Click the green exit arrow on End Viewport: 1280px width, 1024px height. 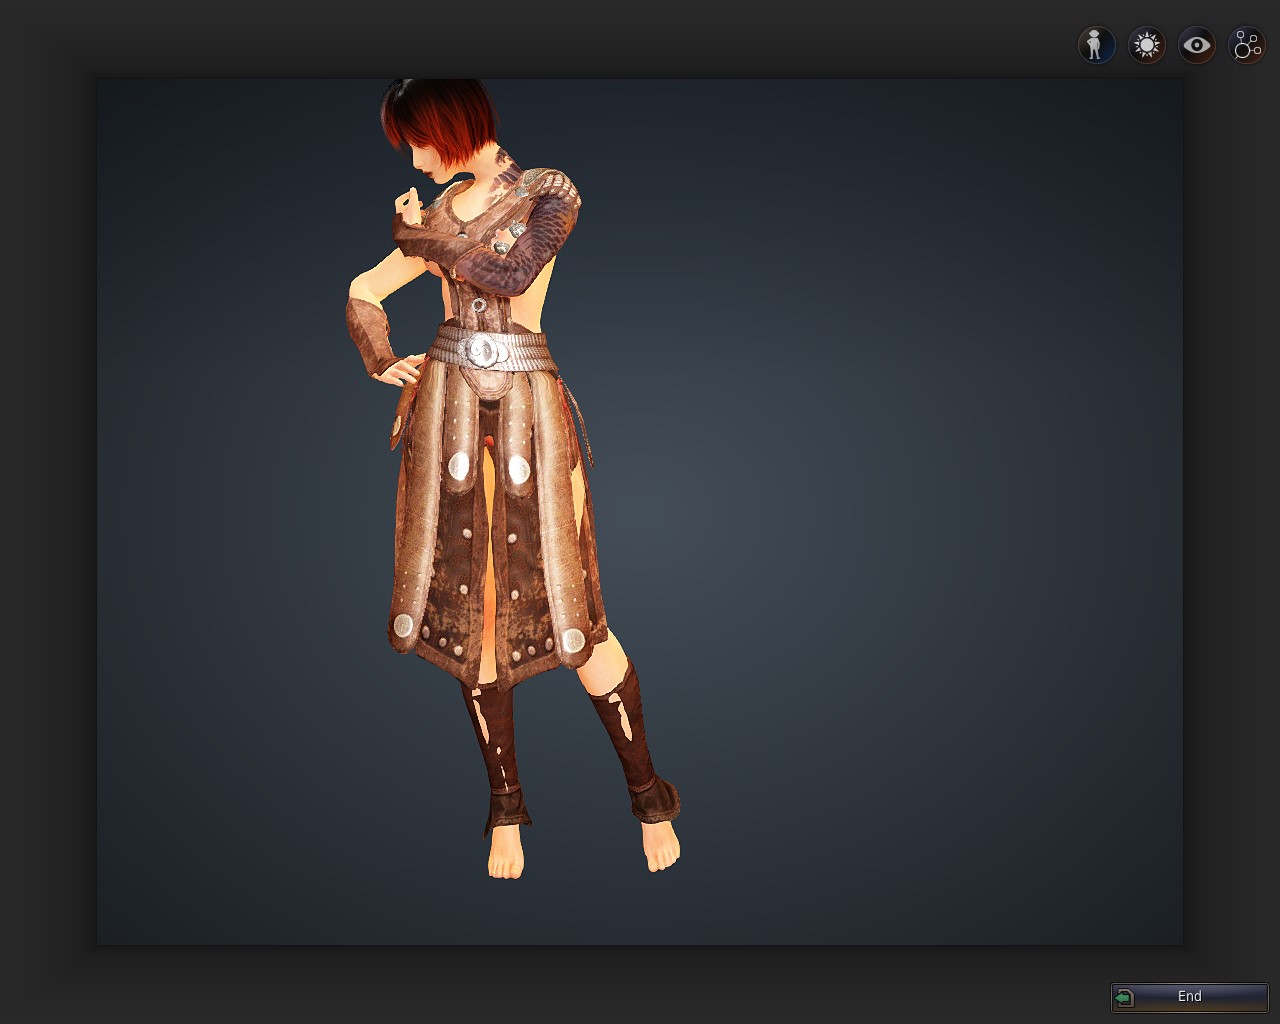point(1124,997)
